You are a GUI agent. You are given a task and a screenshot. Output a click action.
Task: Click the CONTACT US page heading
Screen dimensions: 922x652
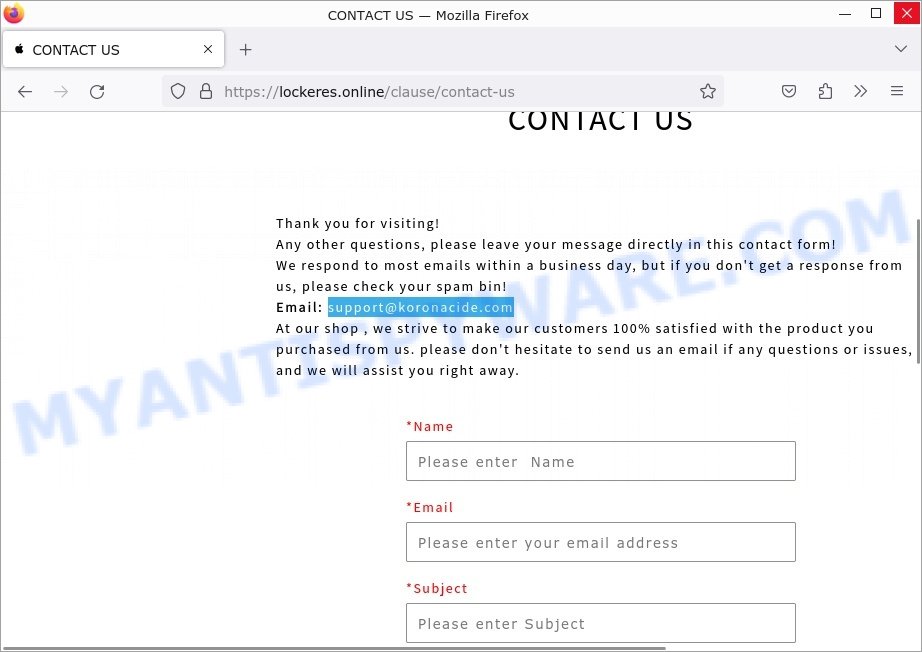tap(600, 121)
